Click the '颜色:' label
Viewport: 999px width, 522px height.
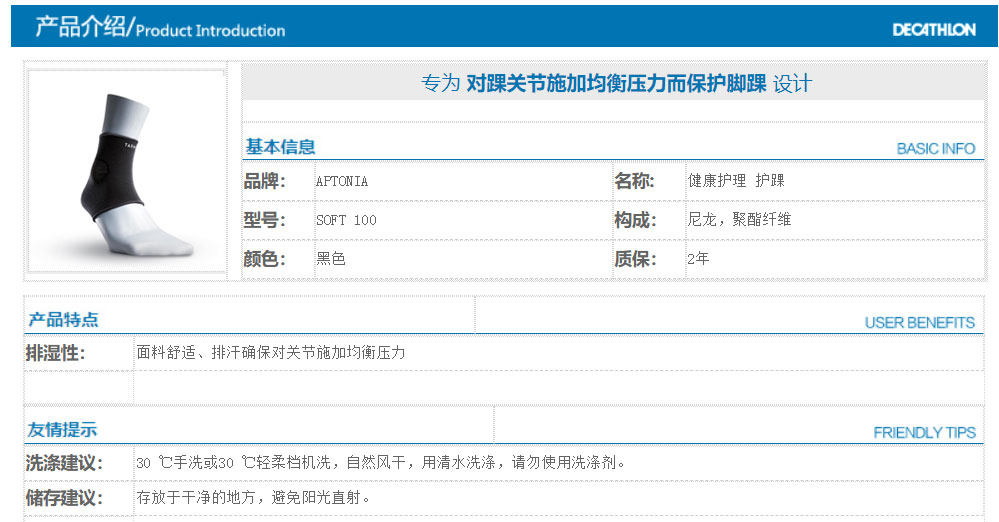264,259
